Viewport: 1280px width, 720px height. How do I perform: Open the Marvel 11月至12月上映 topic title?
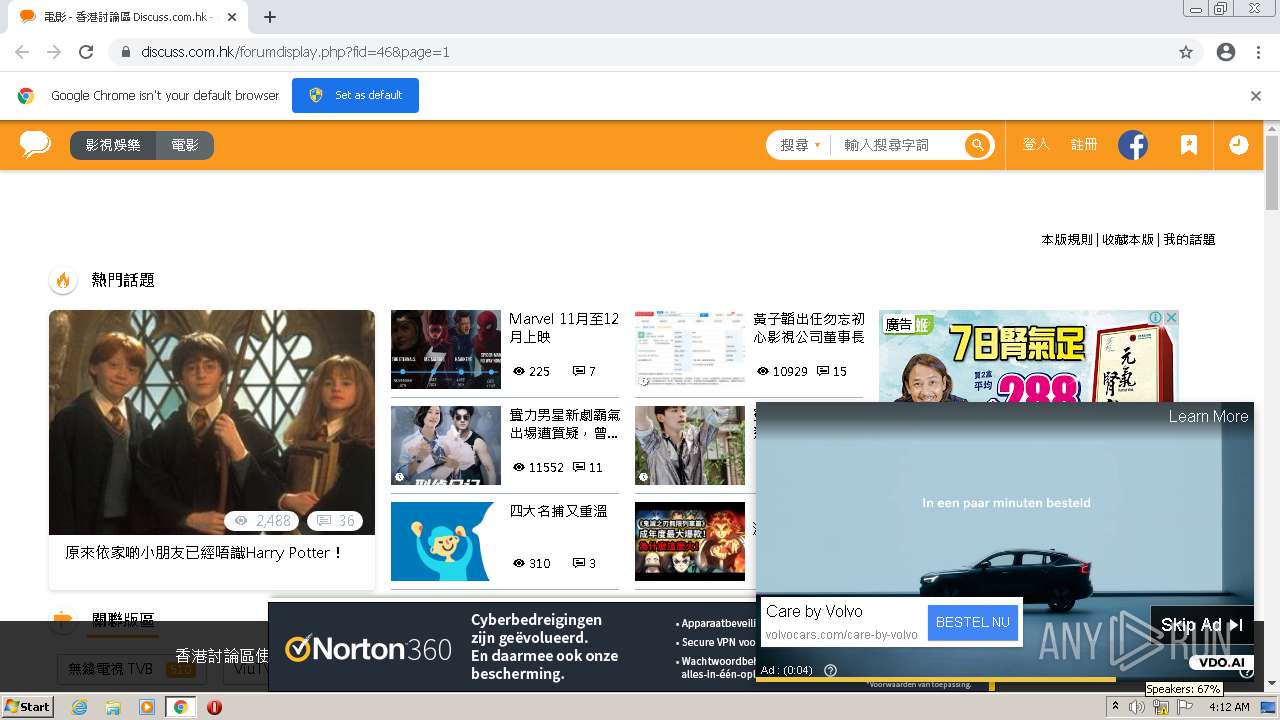(x=564, y=328)
